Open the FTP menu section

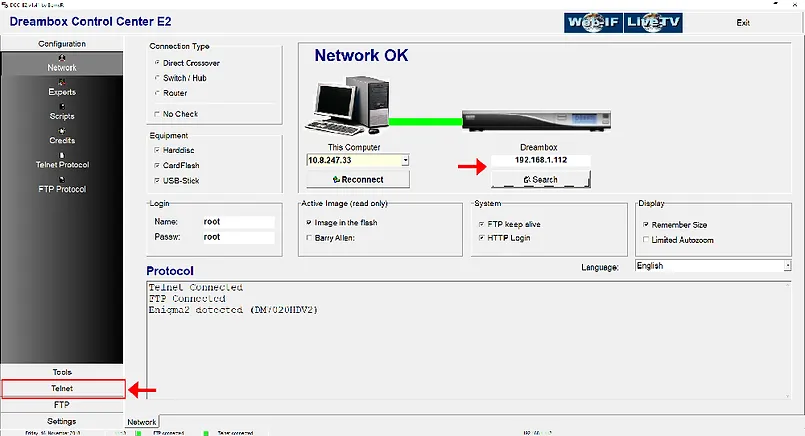[x=62, y=405]
